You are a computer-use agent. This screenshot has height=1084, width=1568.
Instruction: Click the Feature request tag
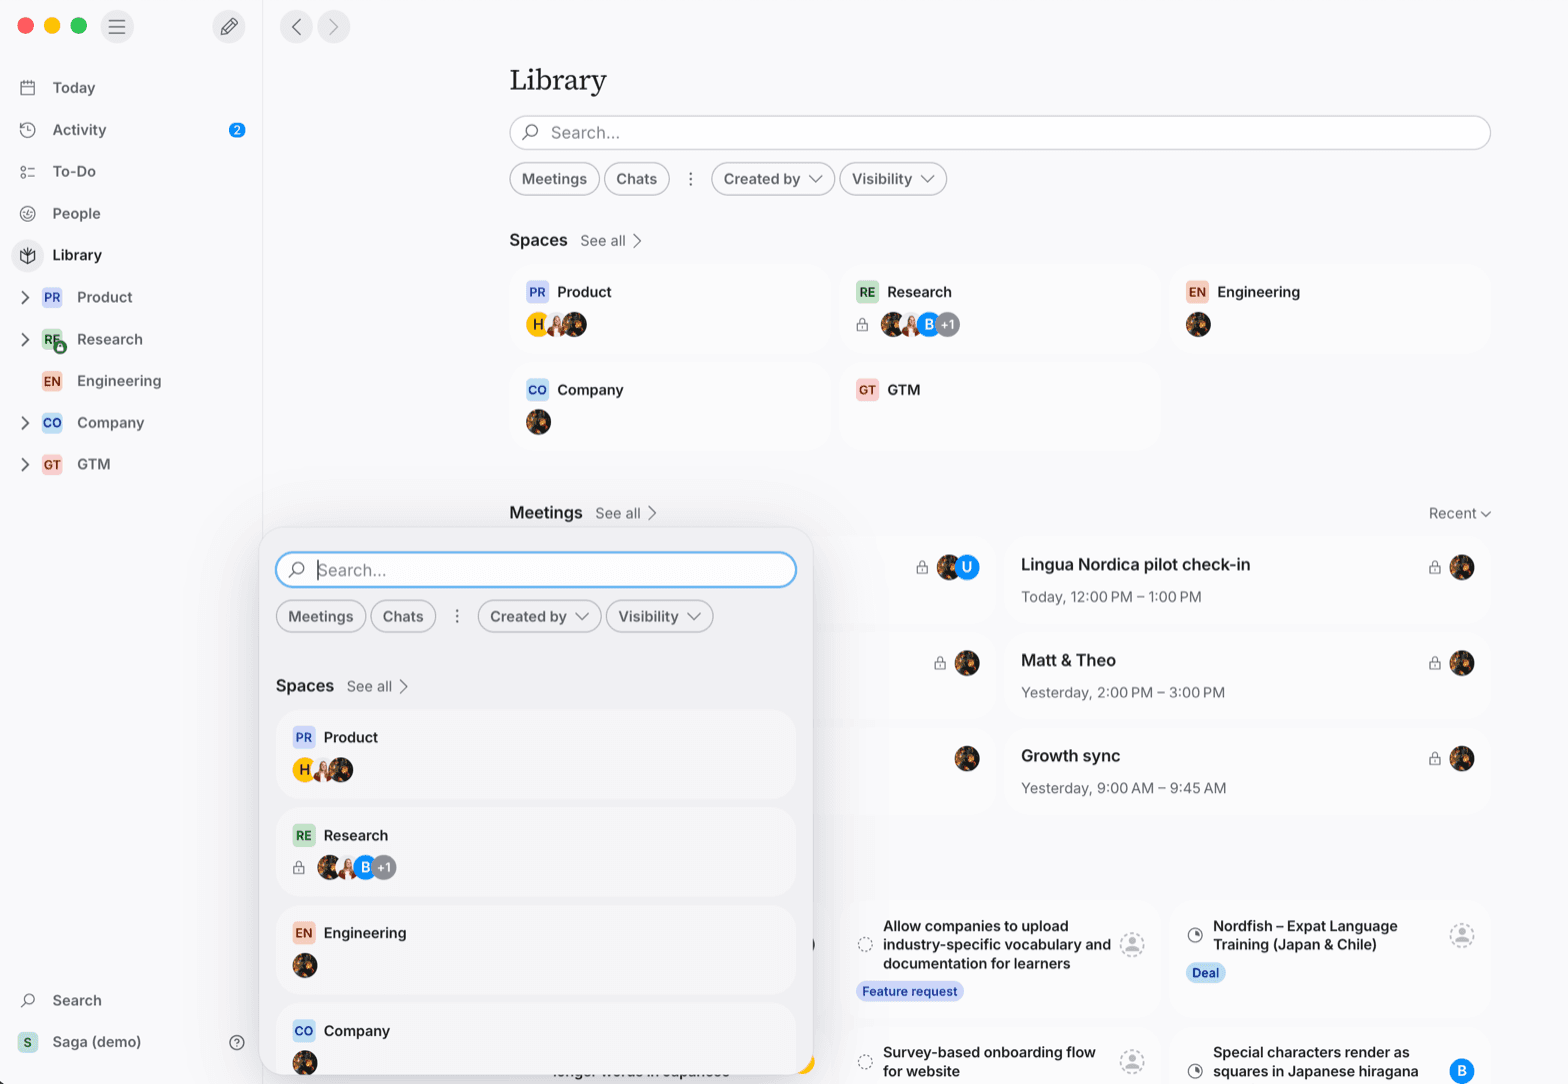910,992
